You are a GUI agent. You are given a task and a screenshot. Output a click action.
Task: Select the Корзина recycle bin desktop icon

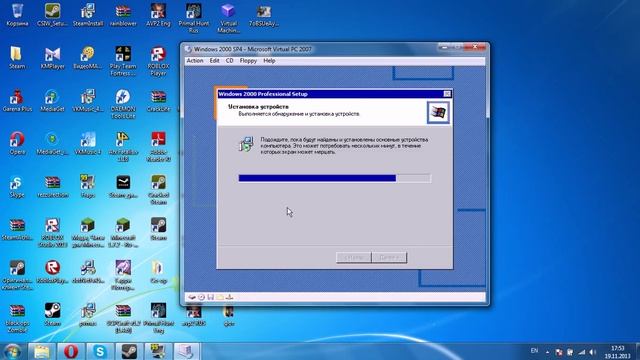pos(17,15)
